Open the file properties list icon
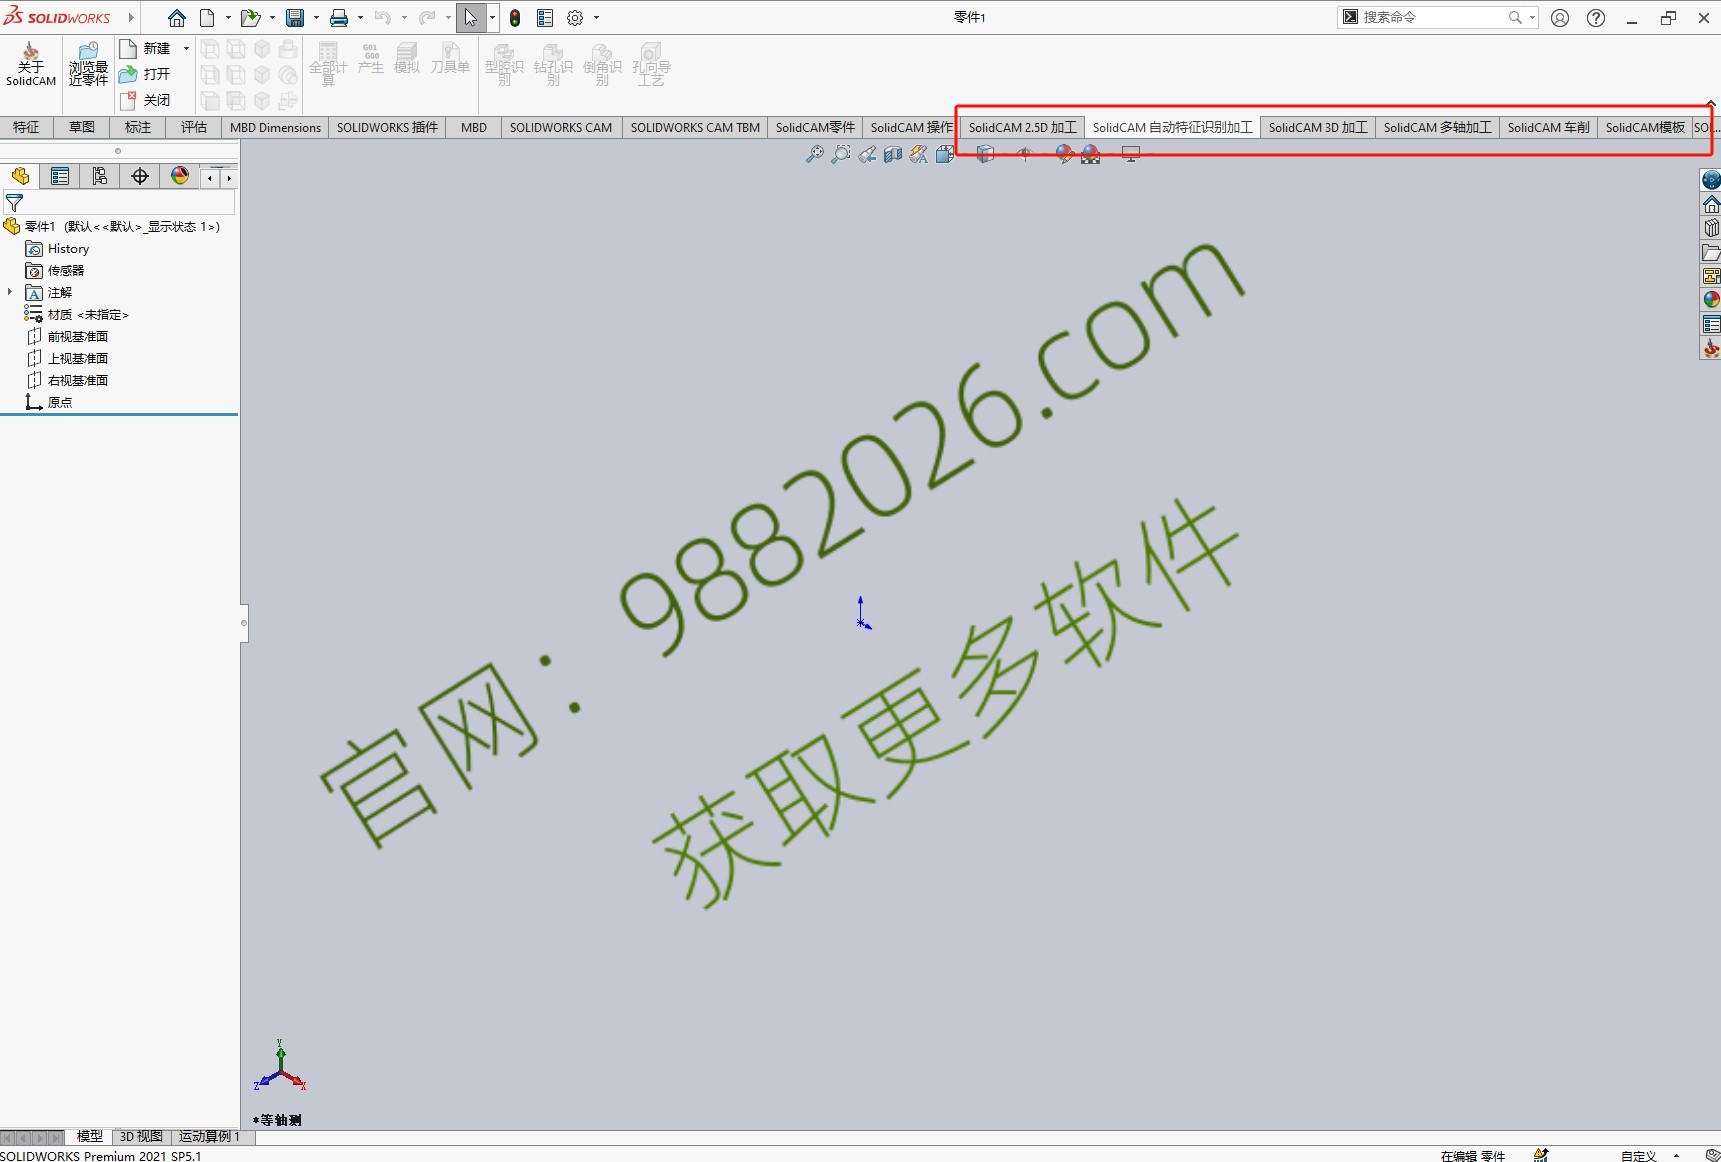The height and width of the screenshot is (1162, 1721). 545,18
